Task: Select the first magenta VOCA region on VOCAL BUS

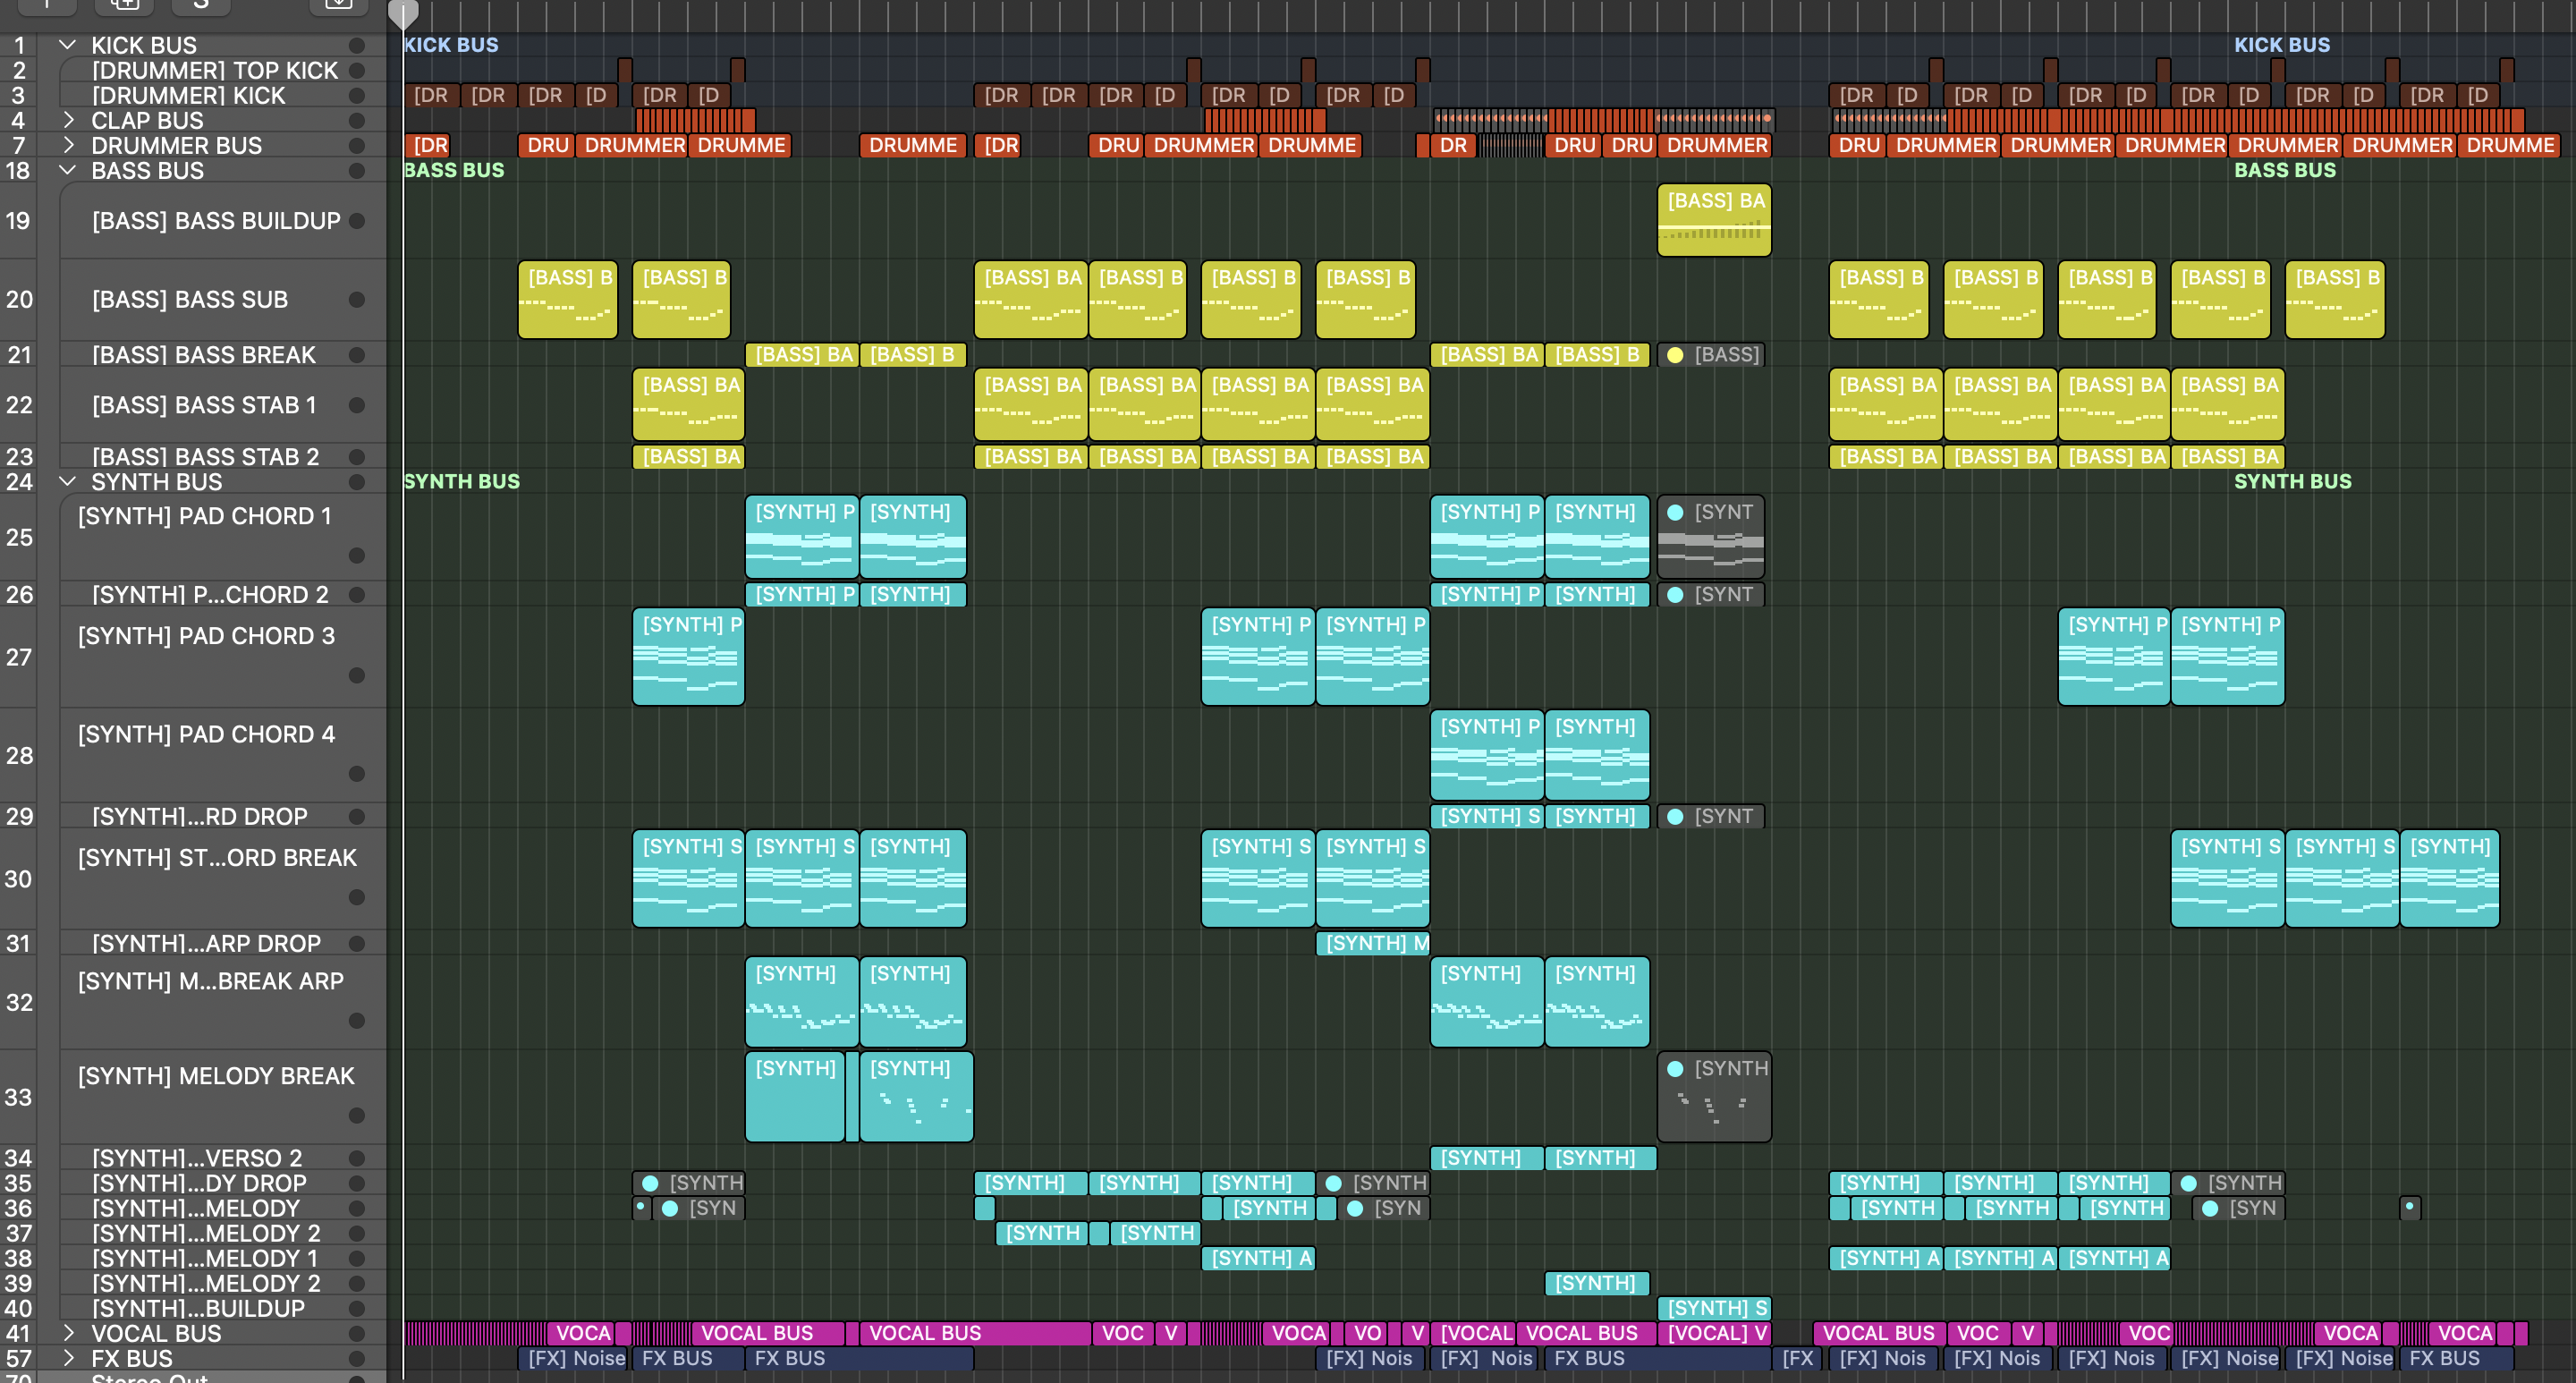Action: 581,1333
